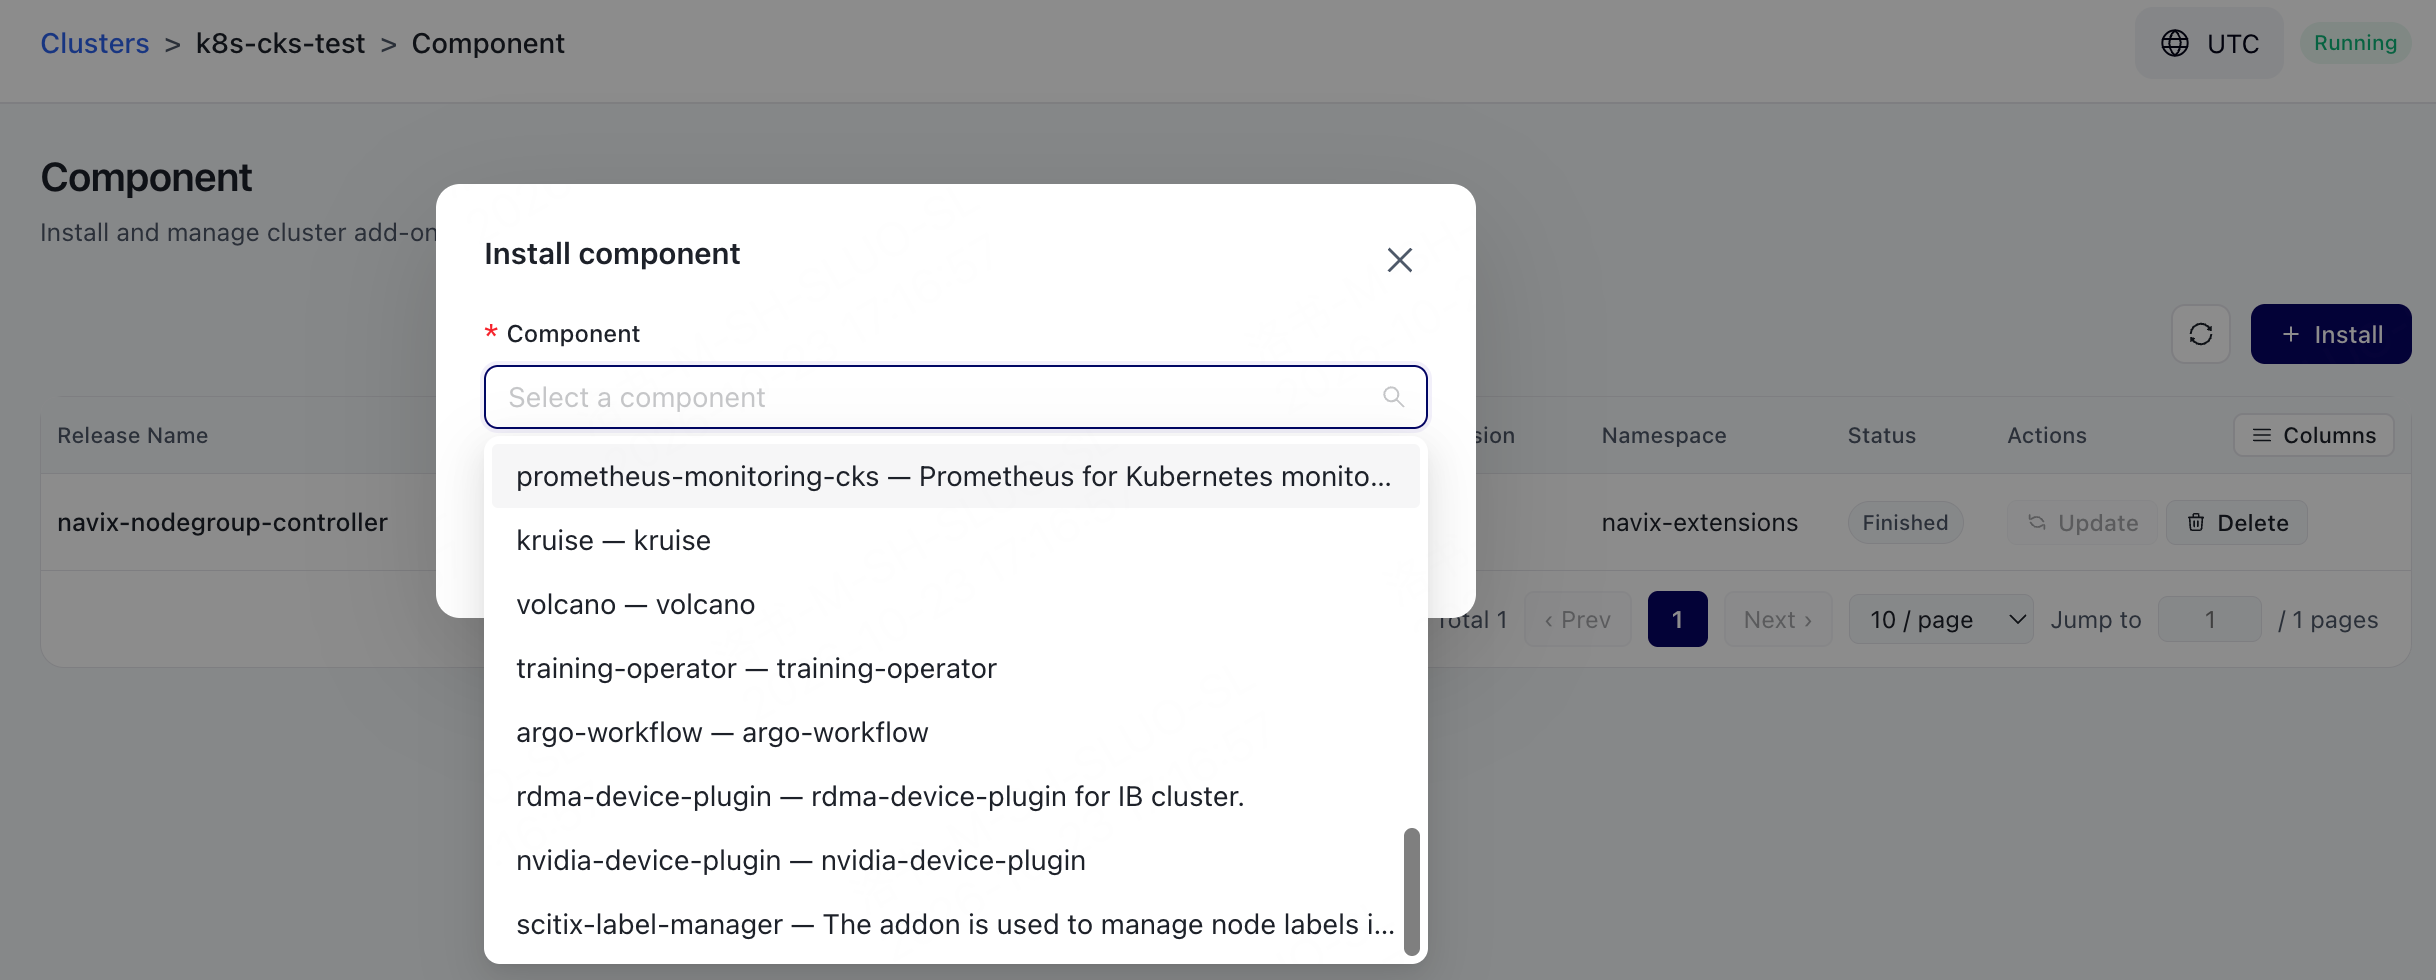The width and height of the screenshot is (2436, 980).
Task: Click the Columns list icon
Action: point(2261,435)
